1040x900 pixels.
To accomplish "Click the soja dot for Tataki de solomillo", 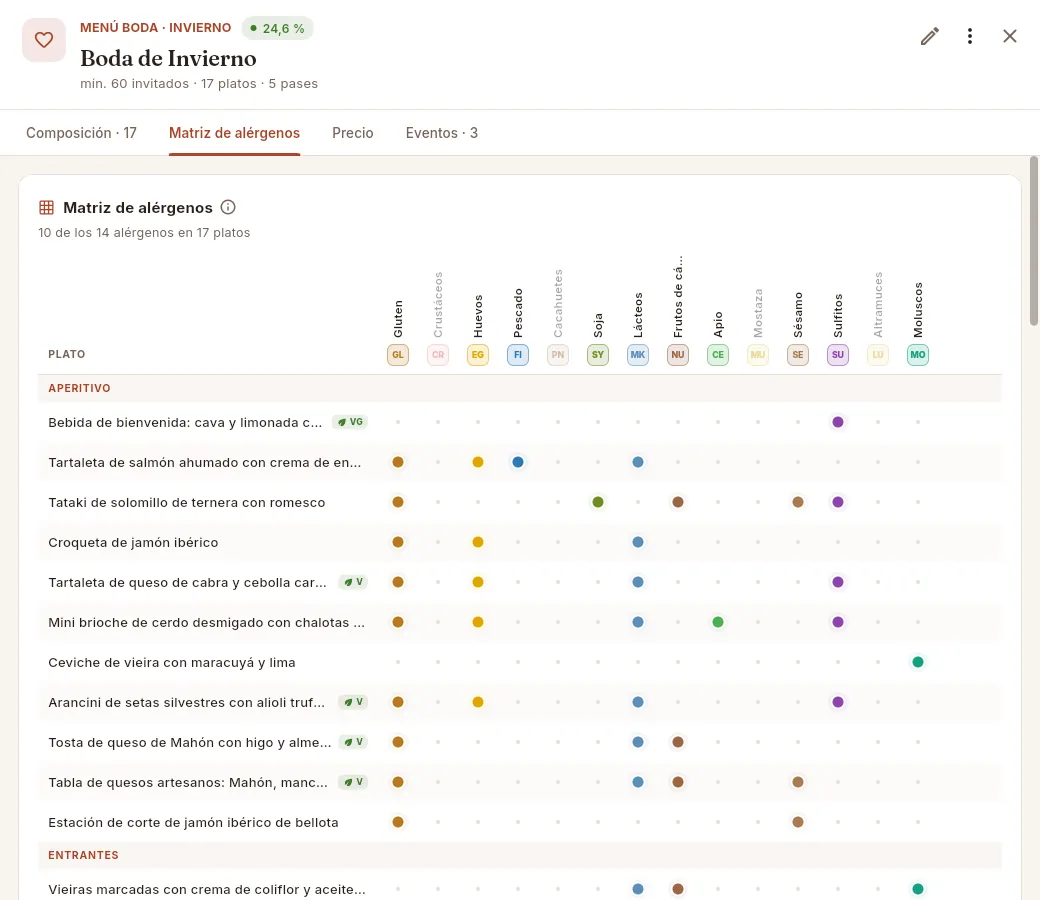I will [598, 502].
